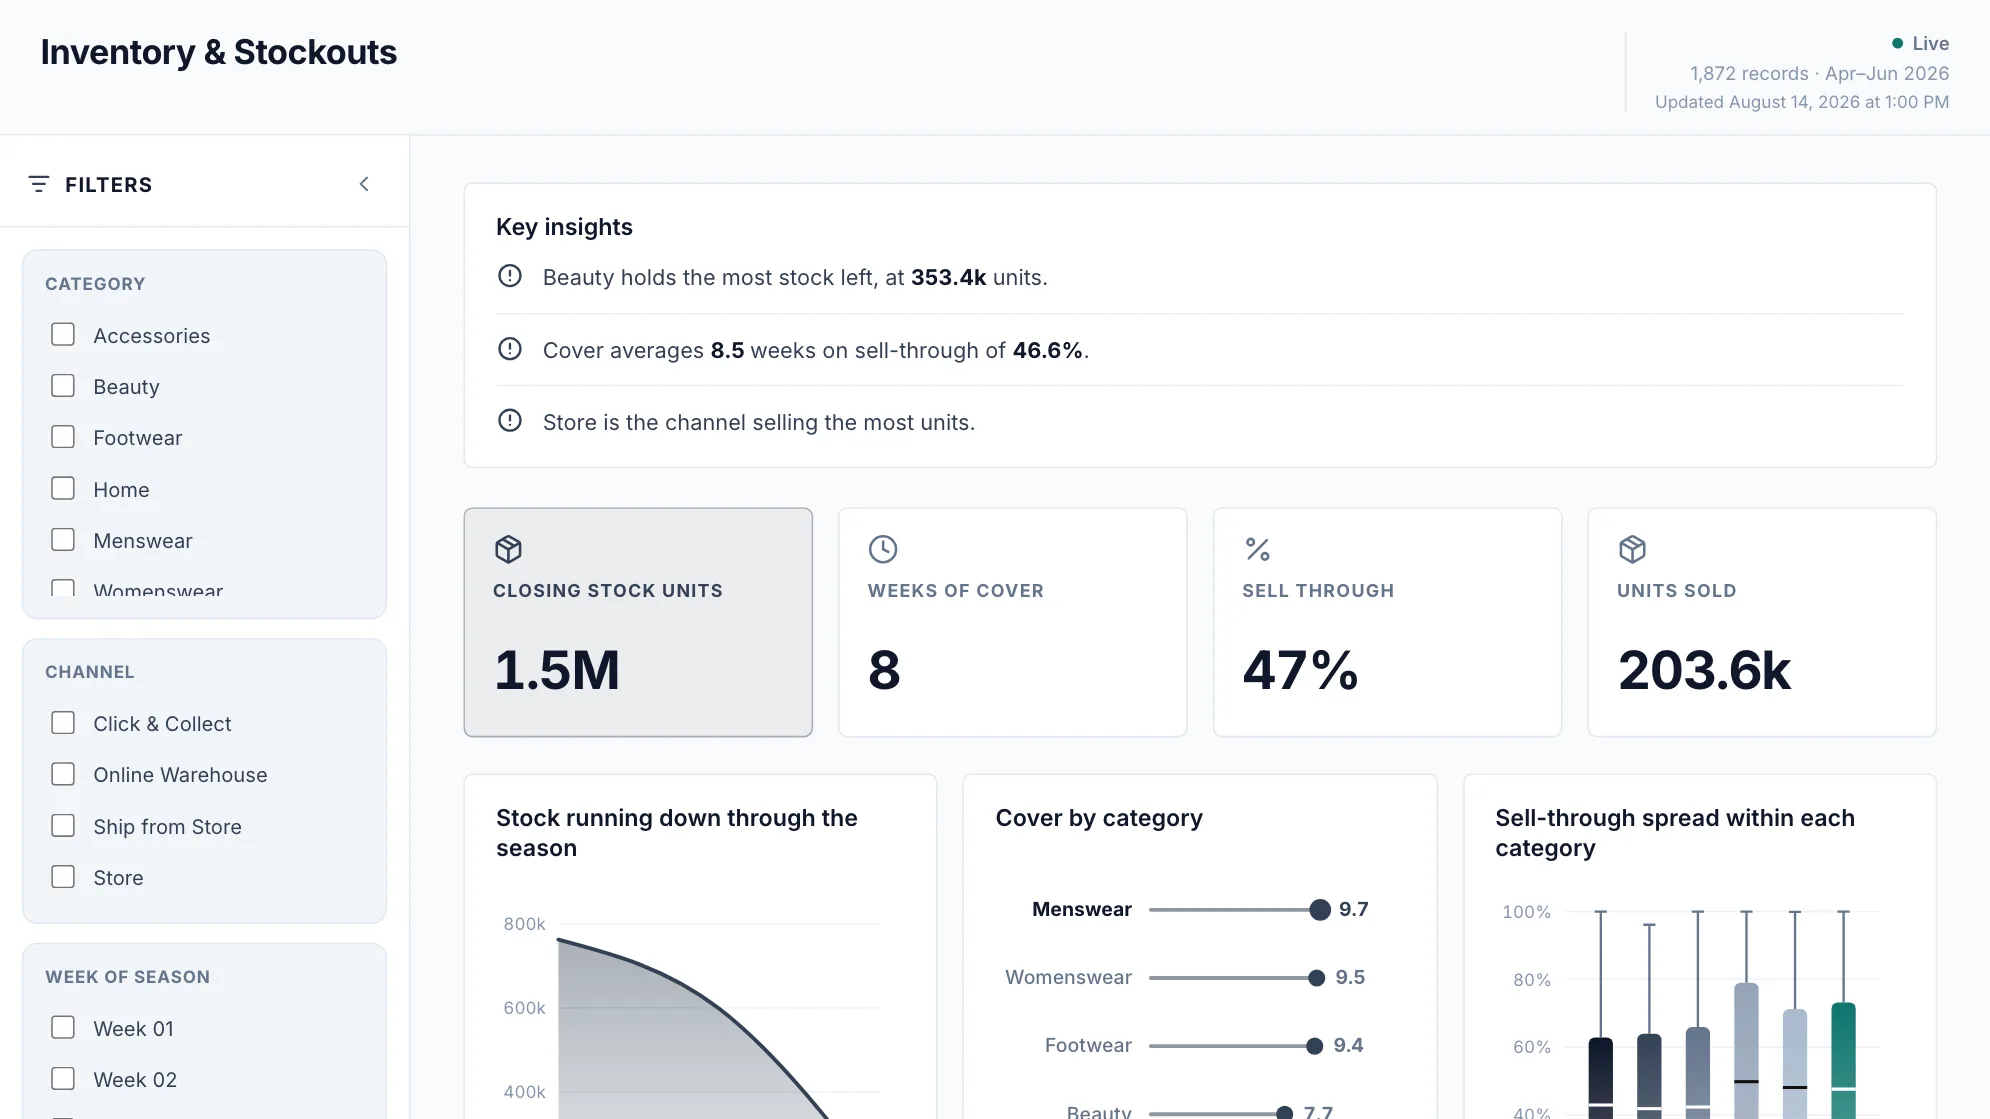
Task: Click the '1,872 records · Apr–Jun 2026' text
Action: point(1819,73)
